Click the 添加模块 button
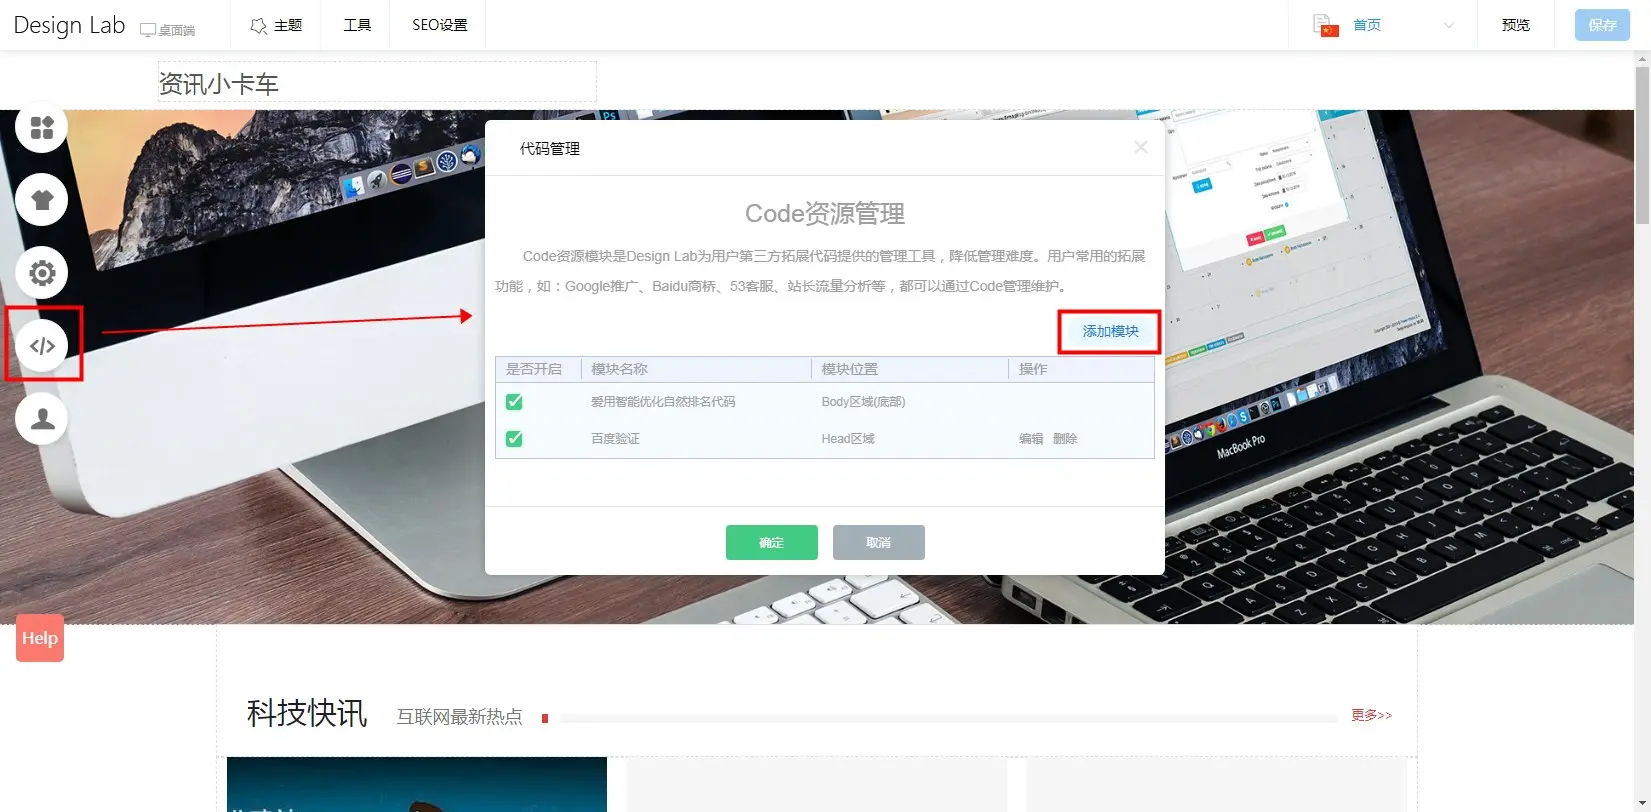The image size is (1651, 812). click(1110, 331)
